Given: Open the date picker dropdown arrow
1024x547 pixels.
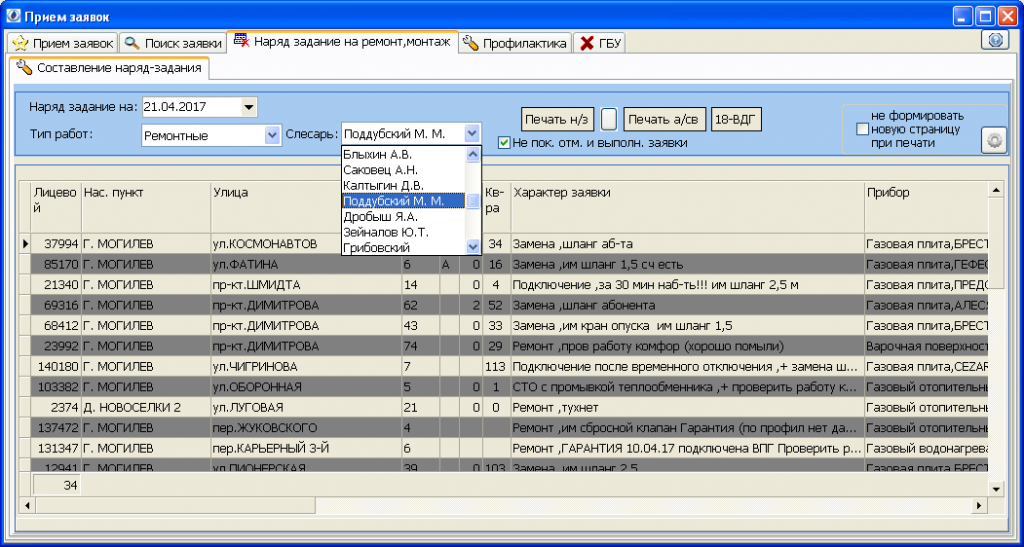Looking at the screenshot, I should pos(249,107).
